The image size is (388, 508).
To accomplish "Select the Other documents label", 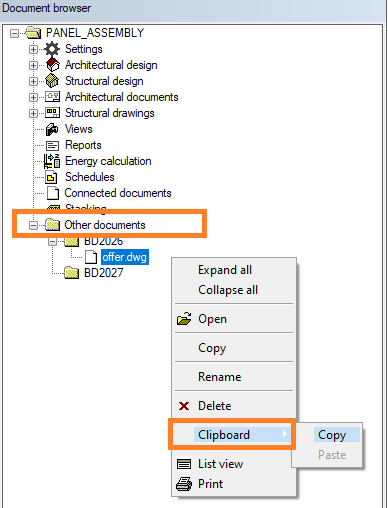I will pos(105,225).
